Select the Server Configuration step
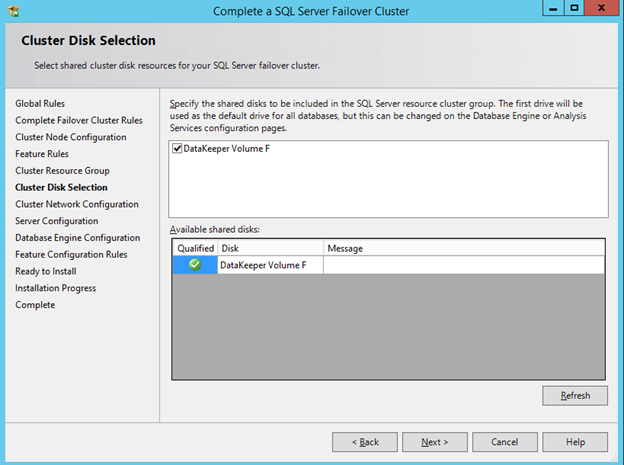This screenshot has width=624, height=465. pos(56,221)
